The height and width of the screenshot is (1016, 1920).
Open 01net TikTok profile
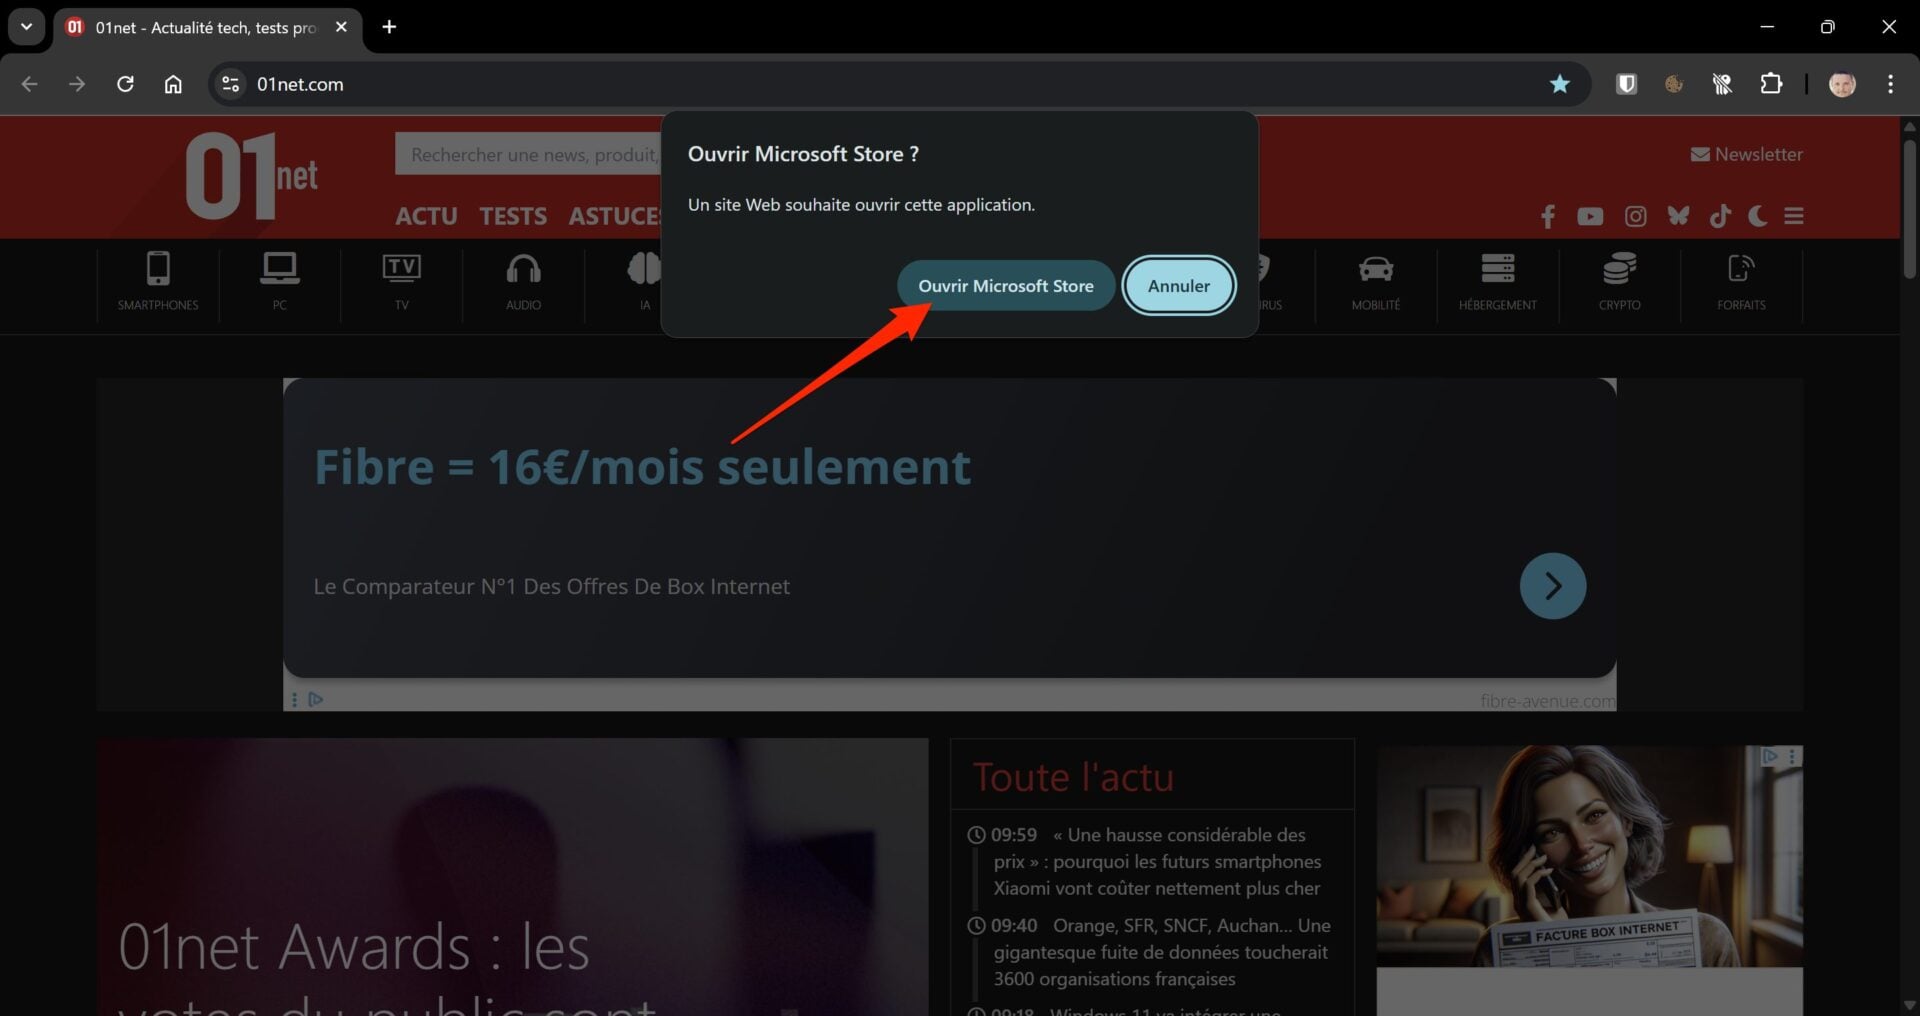pyautogui.click(x=1720, y=216)
